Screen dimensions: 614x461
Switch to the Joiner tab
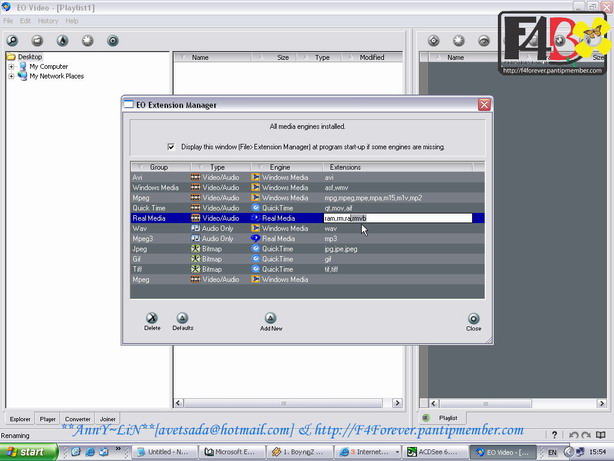click(107, 419)
